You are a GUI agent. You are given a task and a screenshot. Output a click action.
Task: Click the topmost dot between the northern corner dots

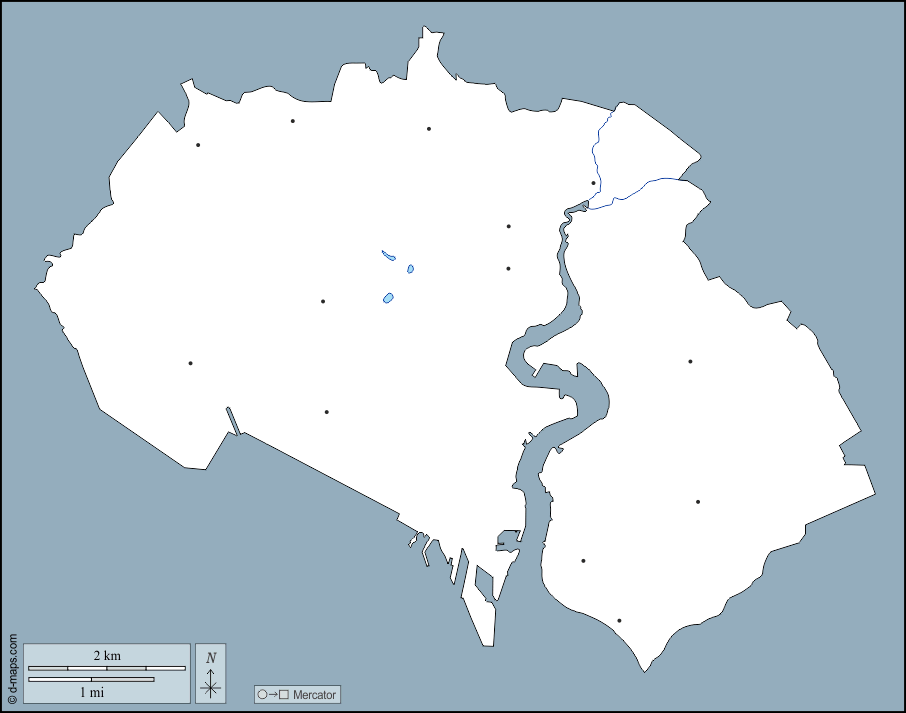pyautogui.click(x=293, y=121)
